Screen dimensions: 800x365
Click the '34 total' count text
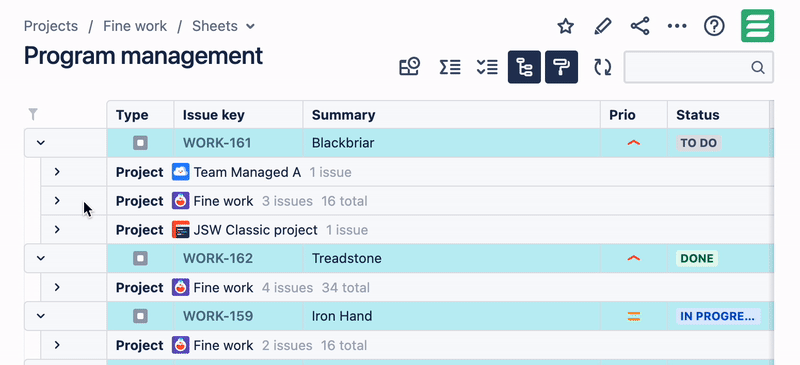(x=345, y=287)
